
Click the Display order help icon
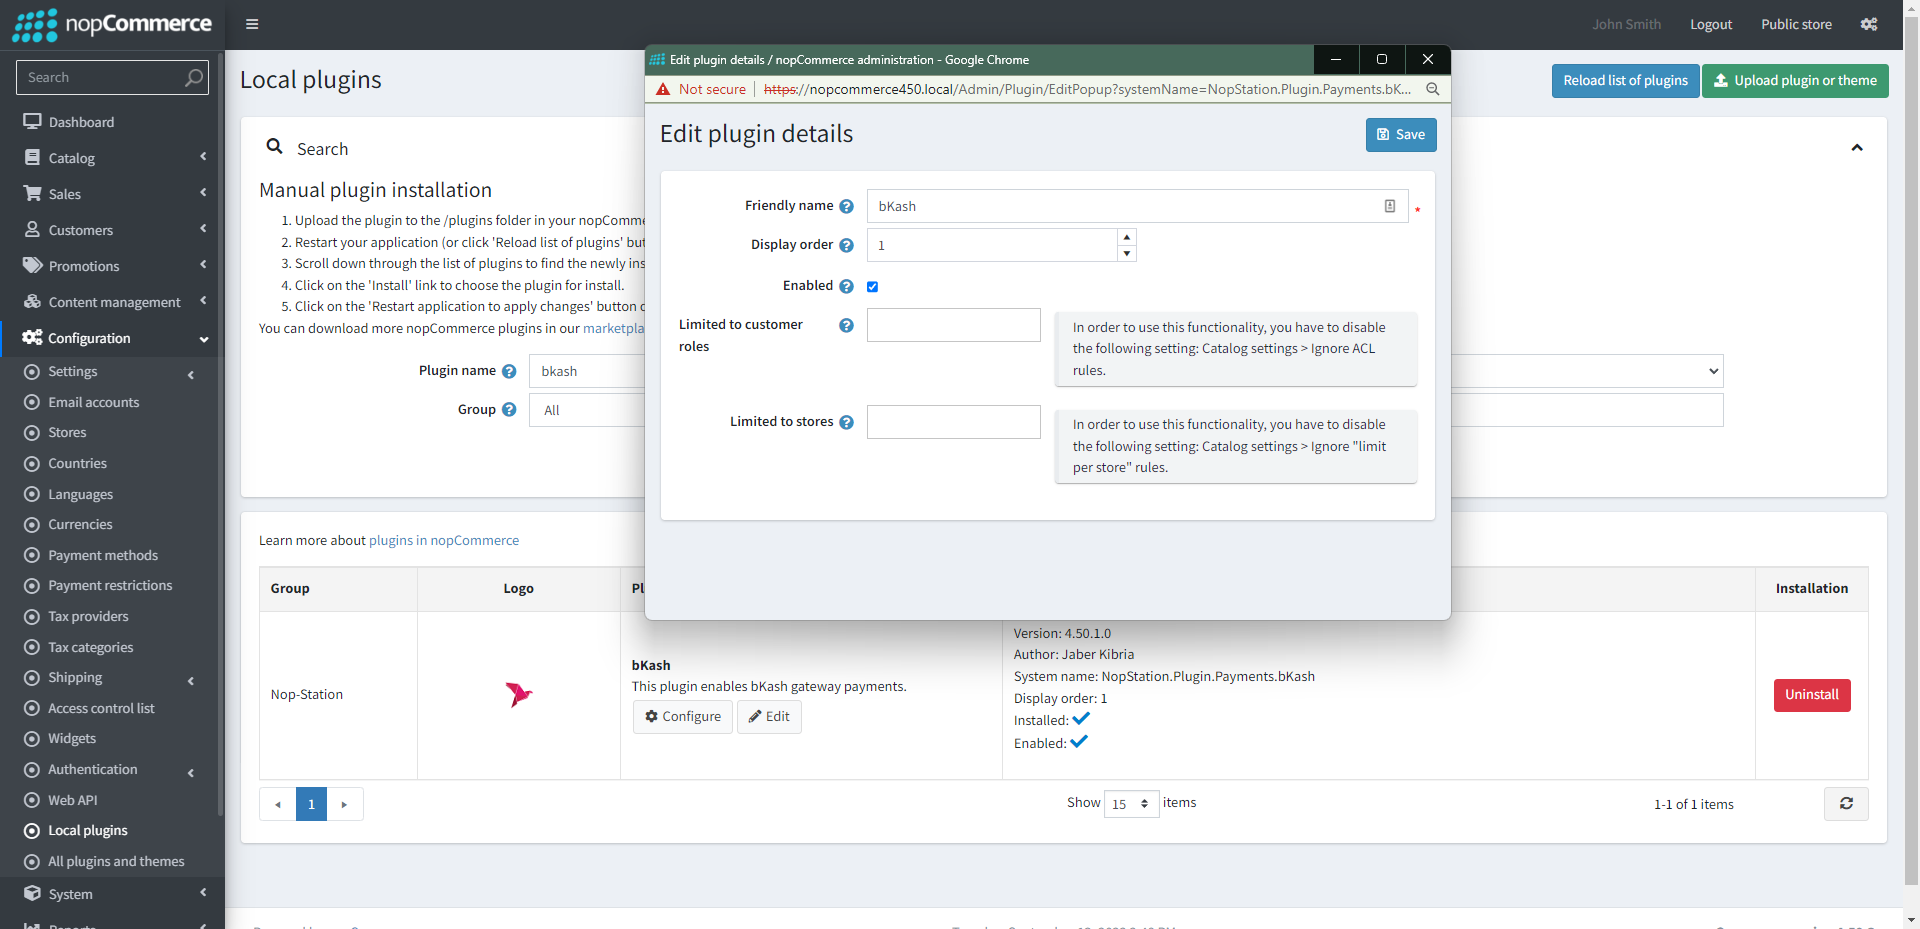click(846, 245)
